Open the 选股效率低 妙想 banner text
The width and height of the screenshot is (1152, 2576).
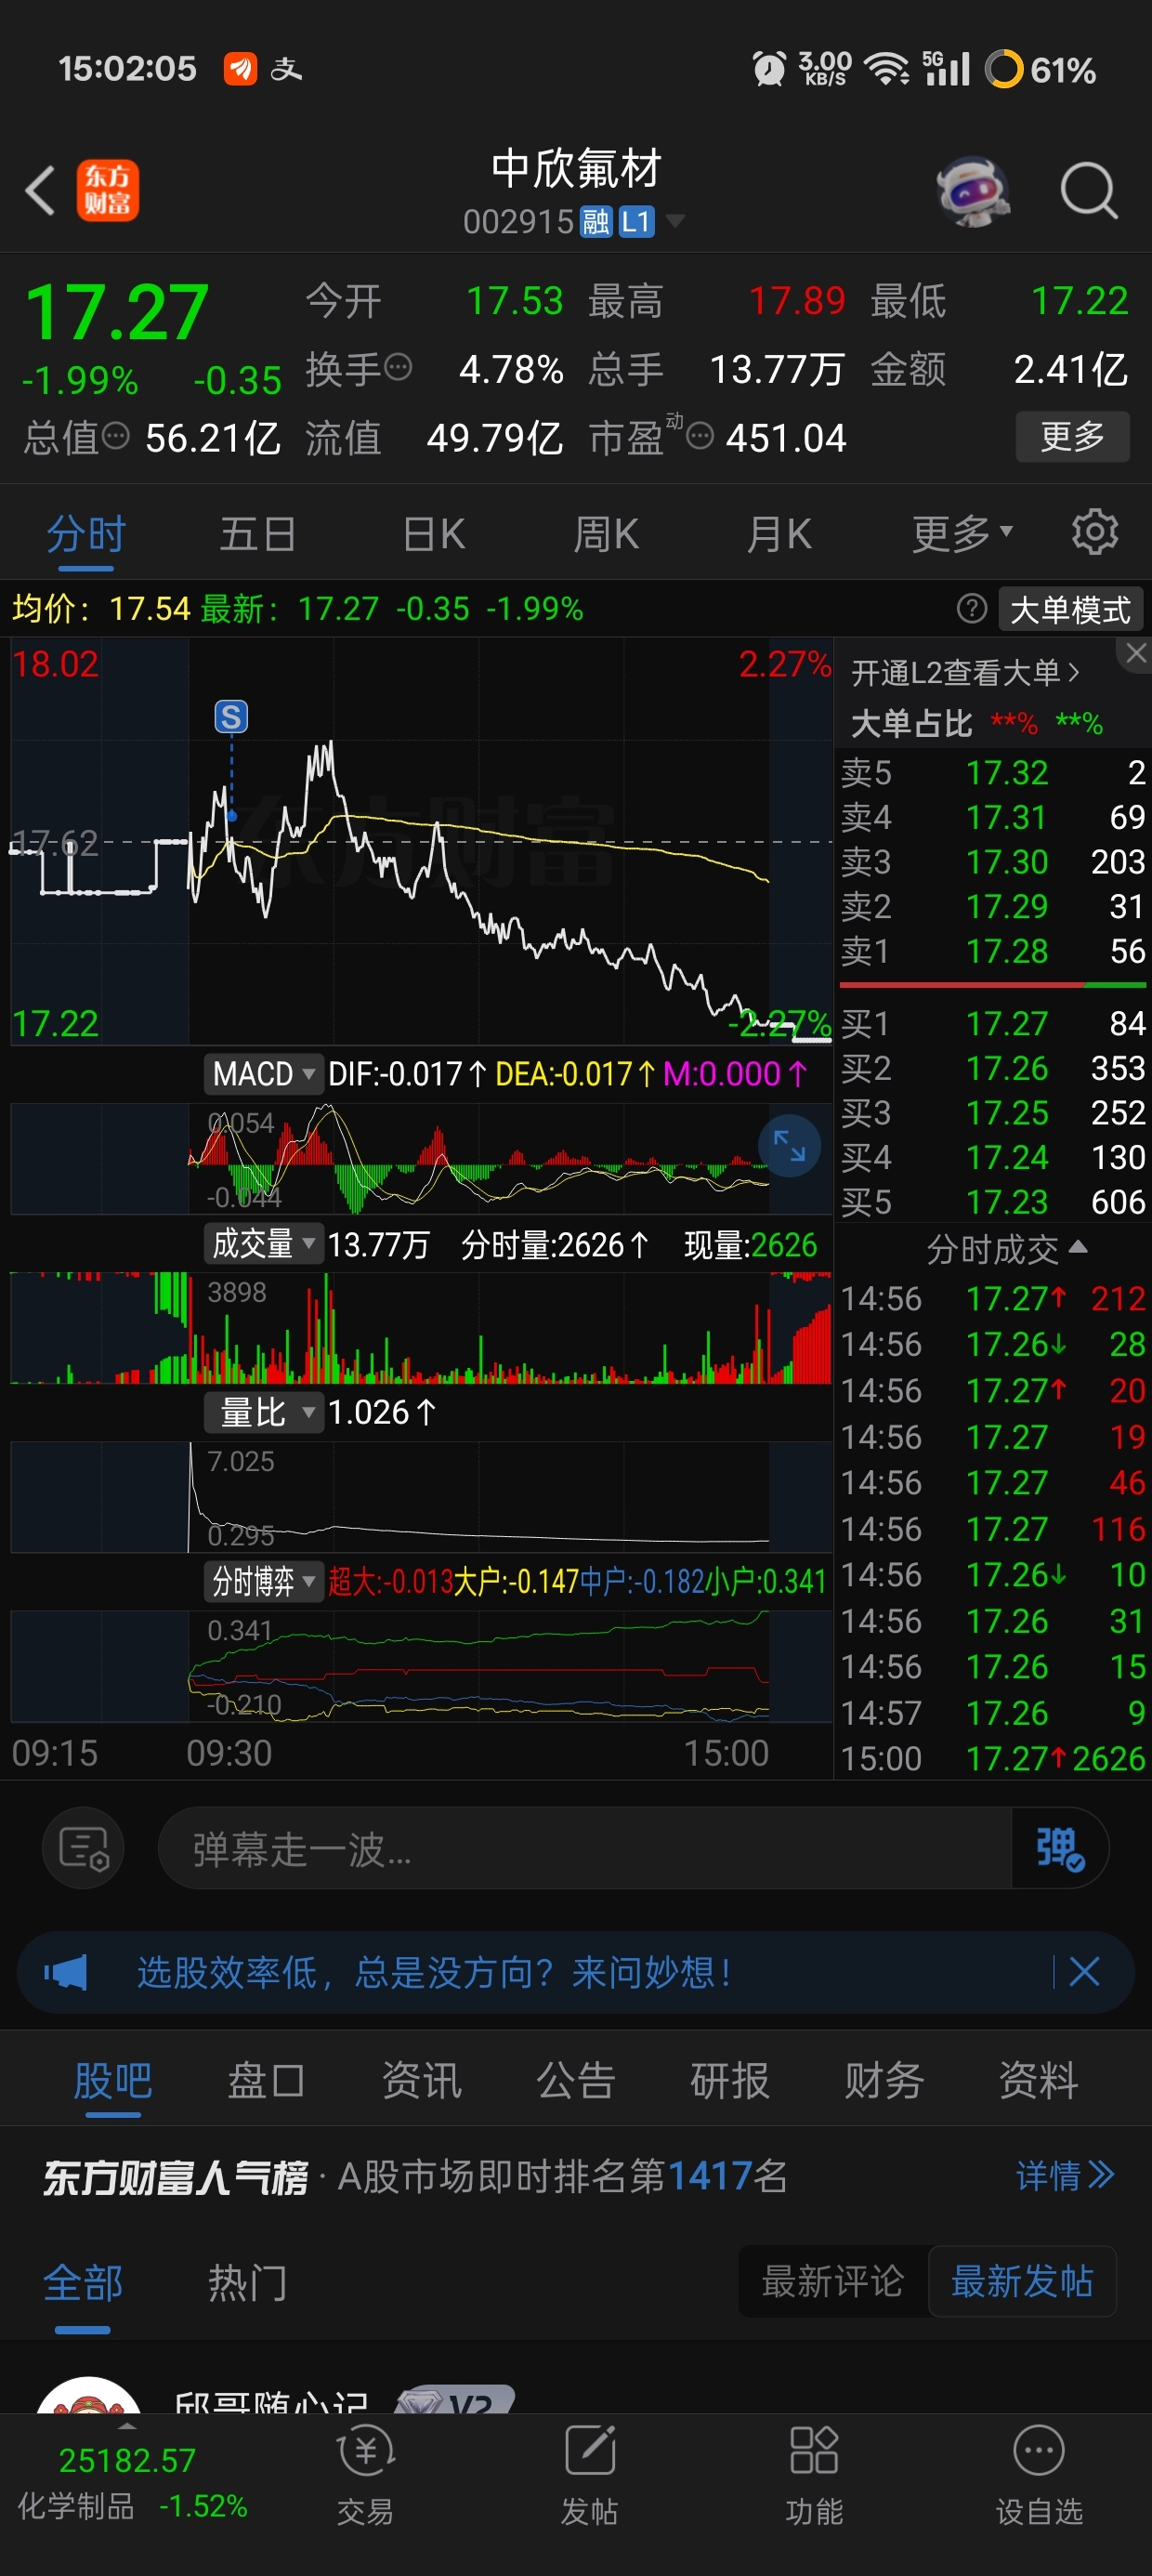pos(434,1972)
